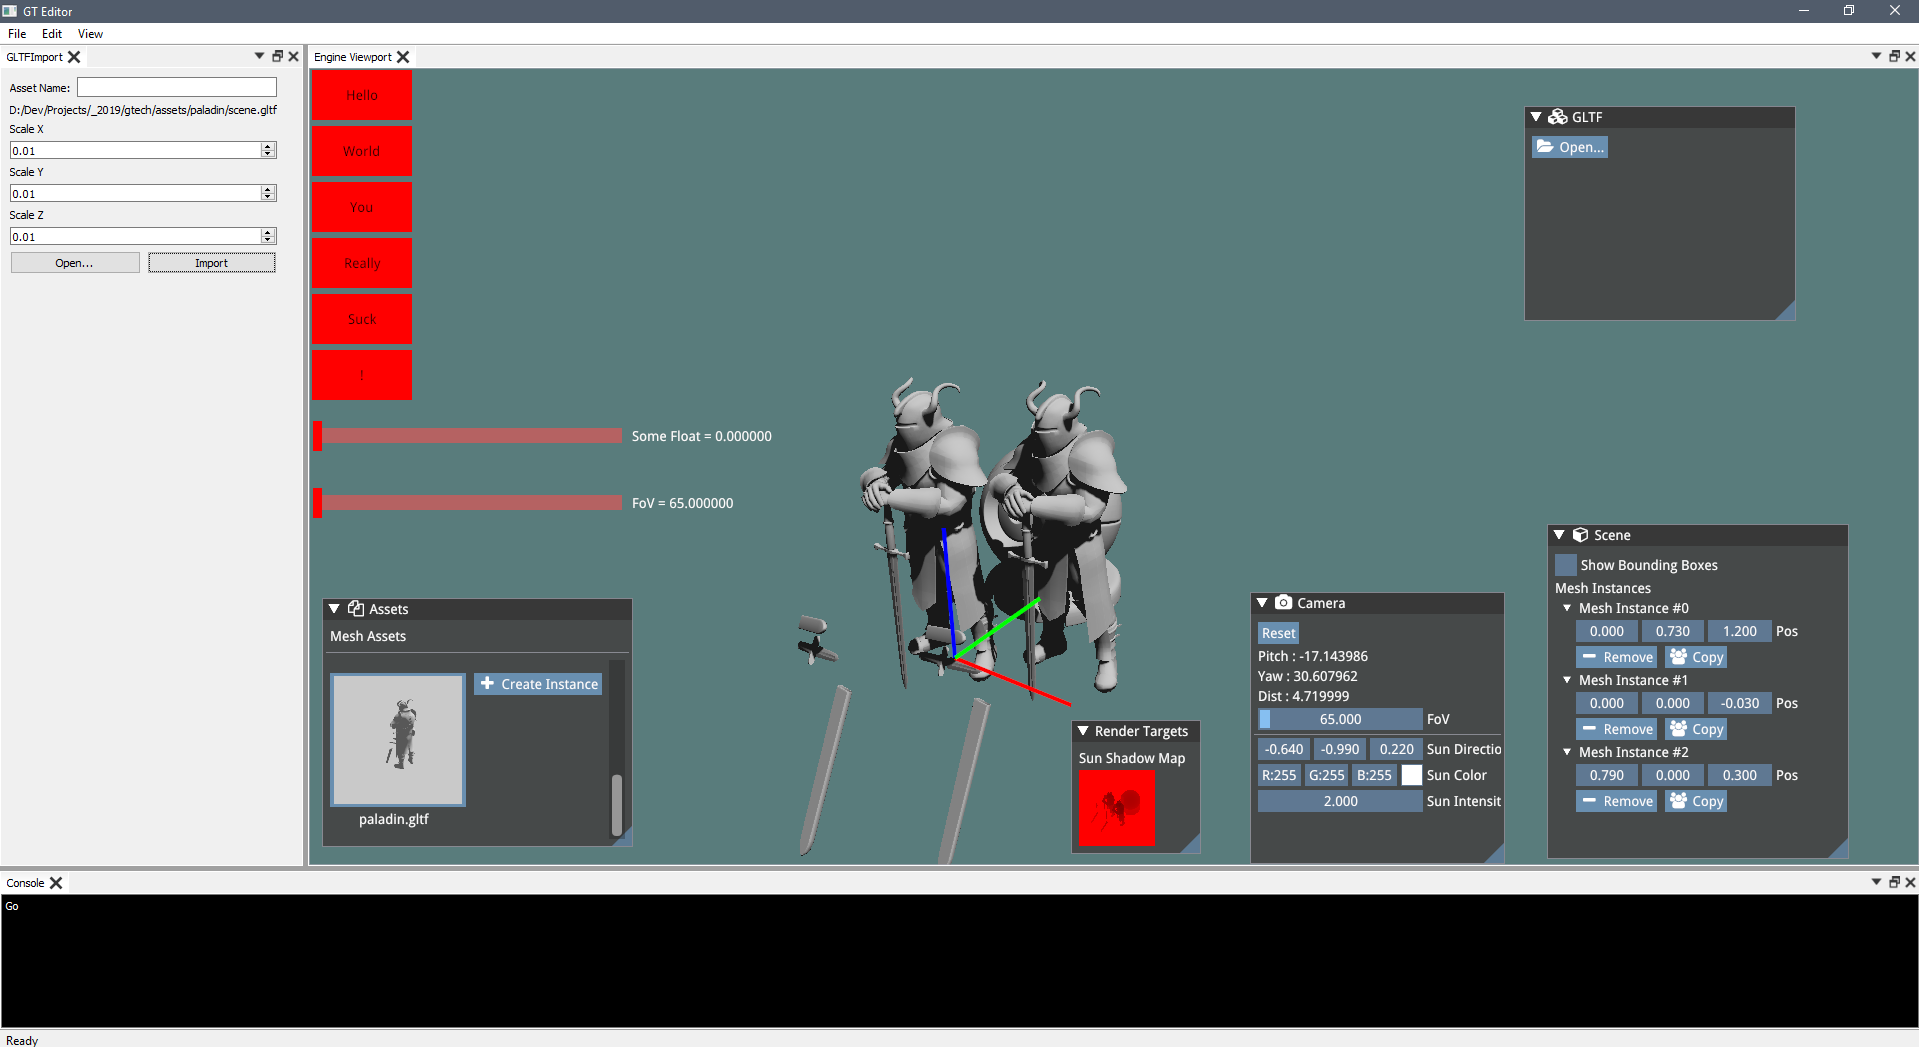Toggle Show Bounding Boxes checkbox

1566,565
